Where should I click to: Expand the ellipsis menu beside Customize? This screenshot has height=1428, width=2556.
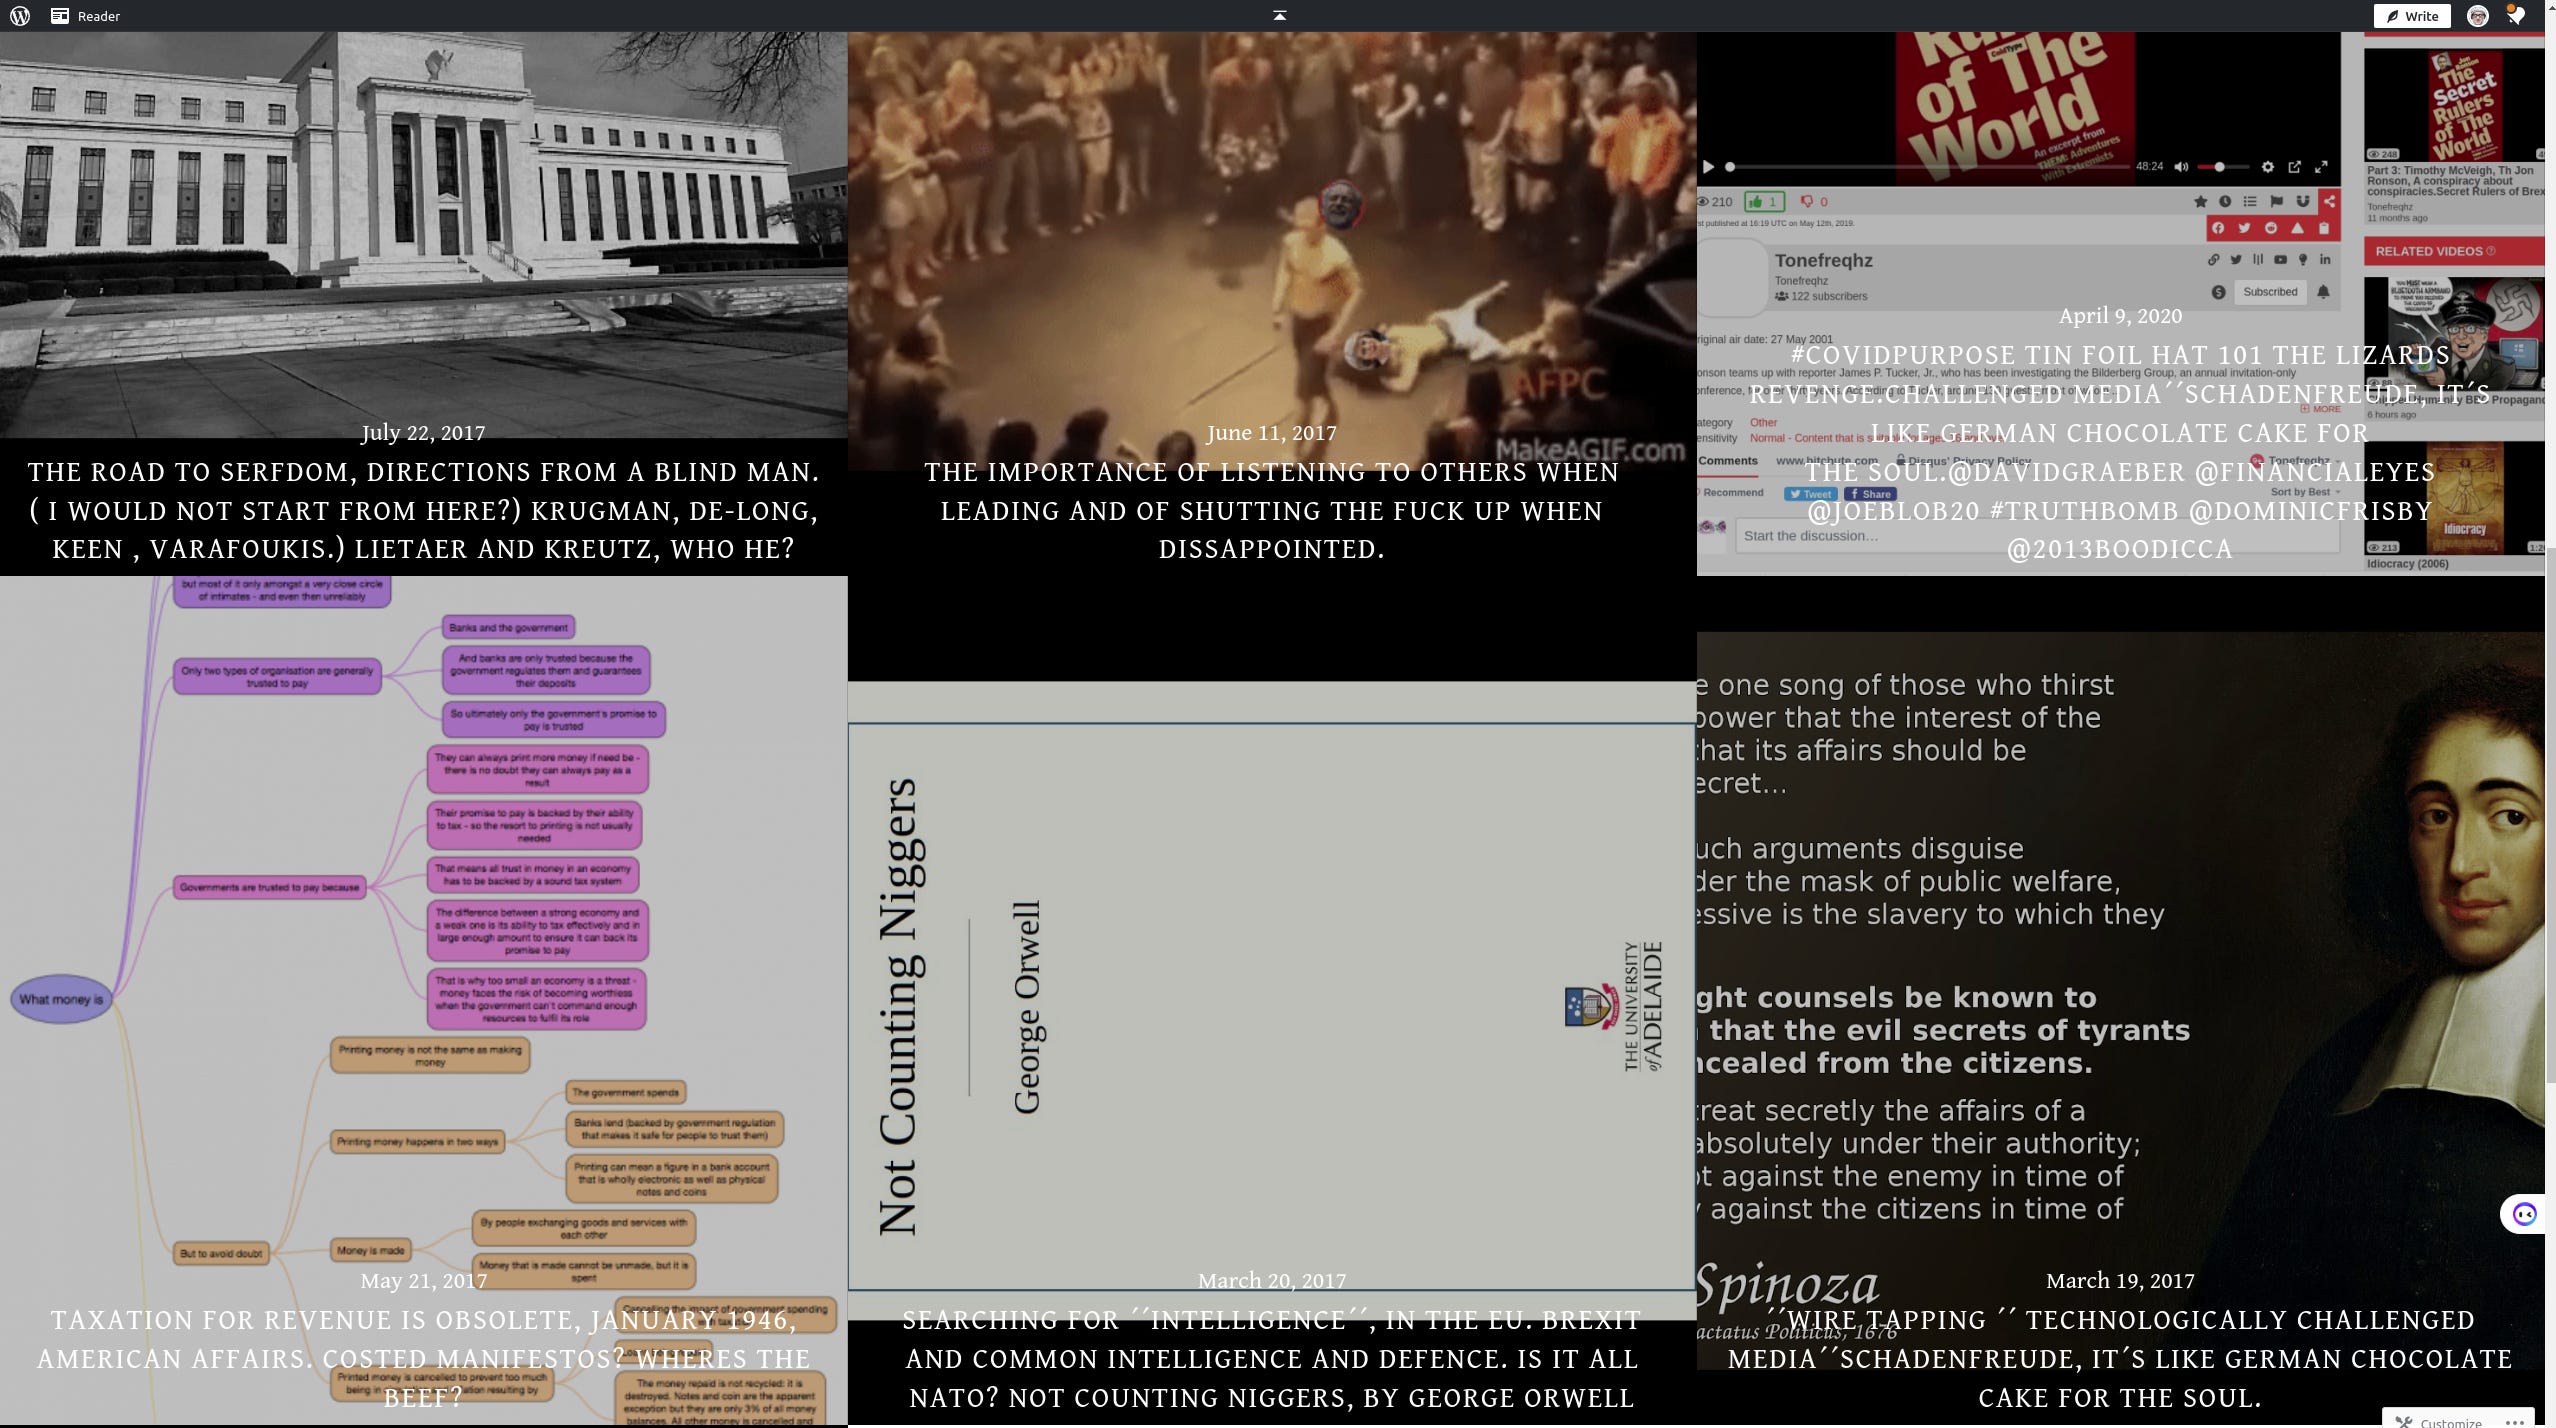click(x=2517, y=1421)
